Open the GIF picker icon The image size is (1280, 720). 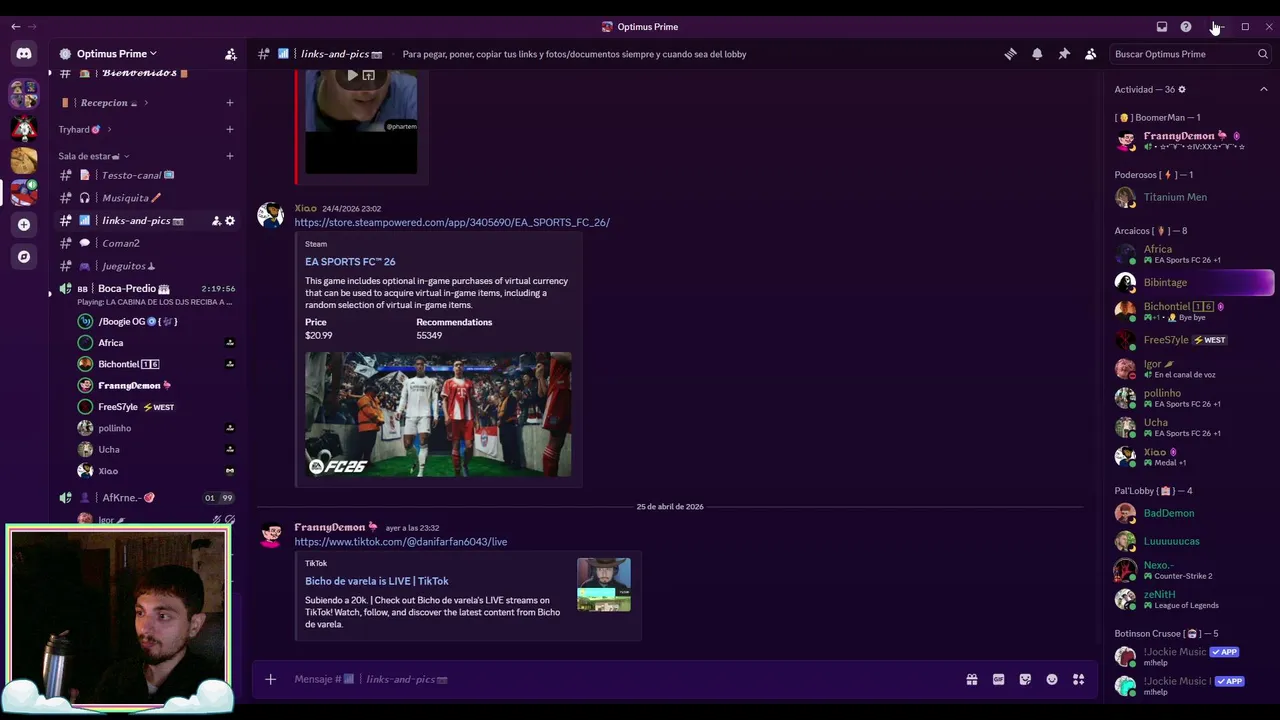[998, 680]
